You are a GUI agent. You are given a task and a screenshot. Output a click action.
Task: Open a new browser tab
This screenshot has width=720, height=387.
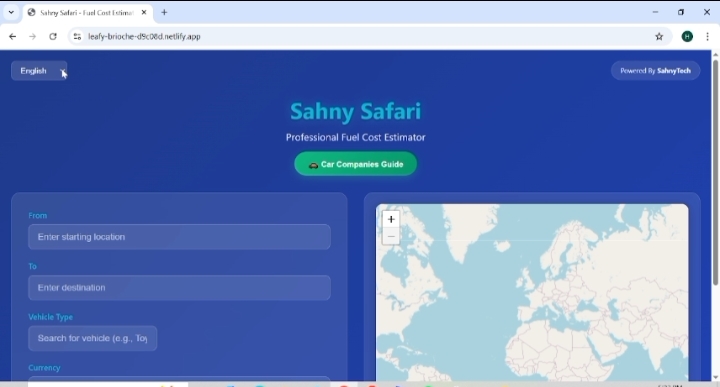(164, 12)
